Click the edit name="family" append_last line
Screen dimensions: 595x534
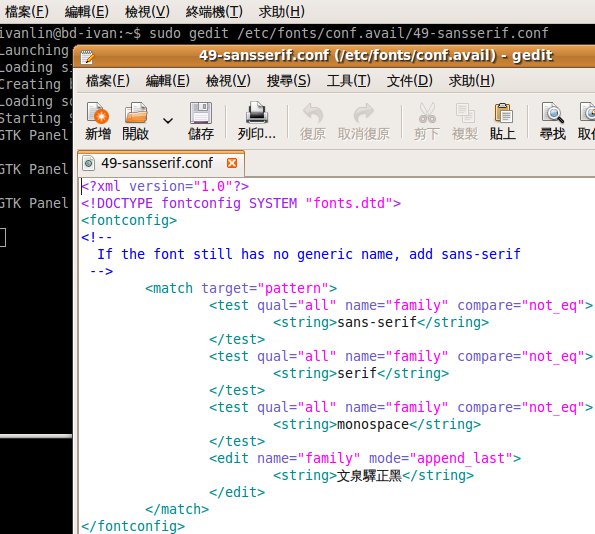[365, 458]
